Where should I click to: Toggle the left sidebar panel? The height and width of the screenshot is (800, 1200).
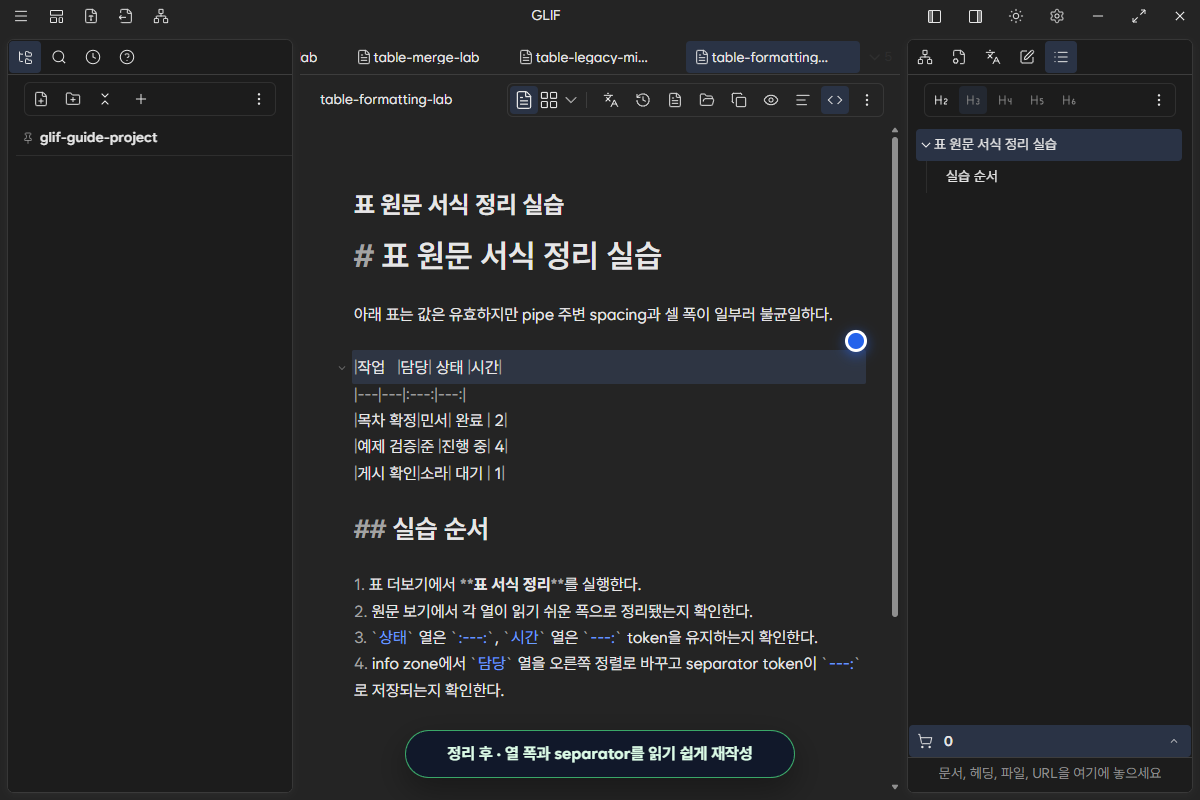935,16
